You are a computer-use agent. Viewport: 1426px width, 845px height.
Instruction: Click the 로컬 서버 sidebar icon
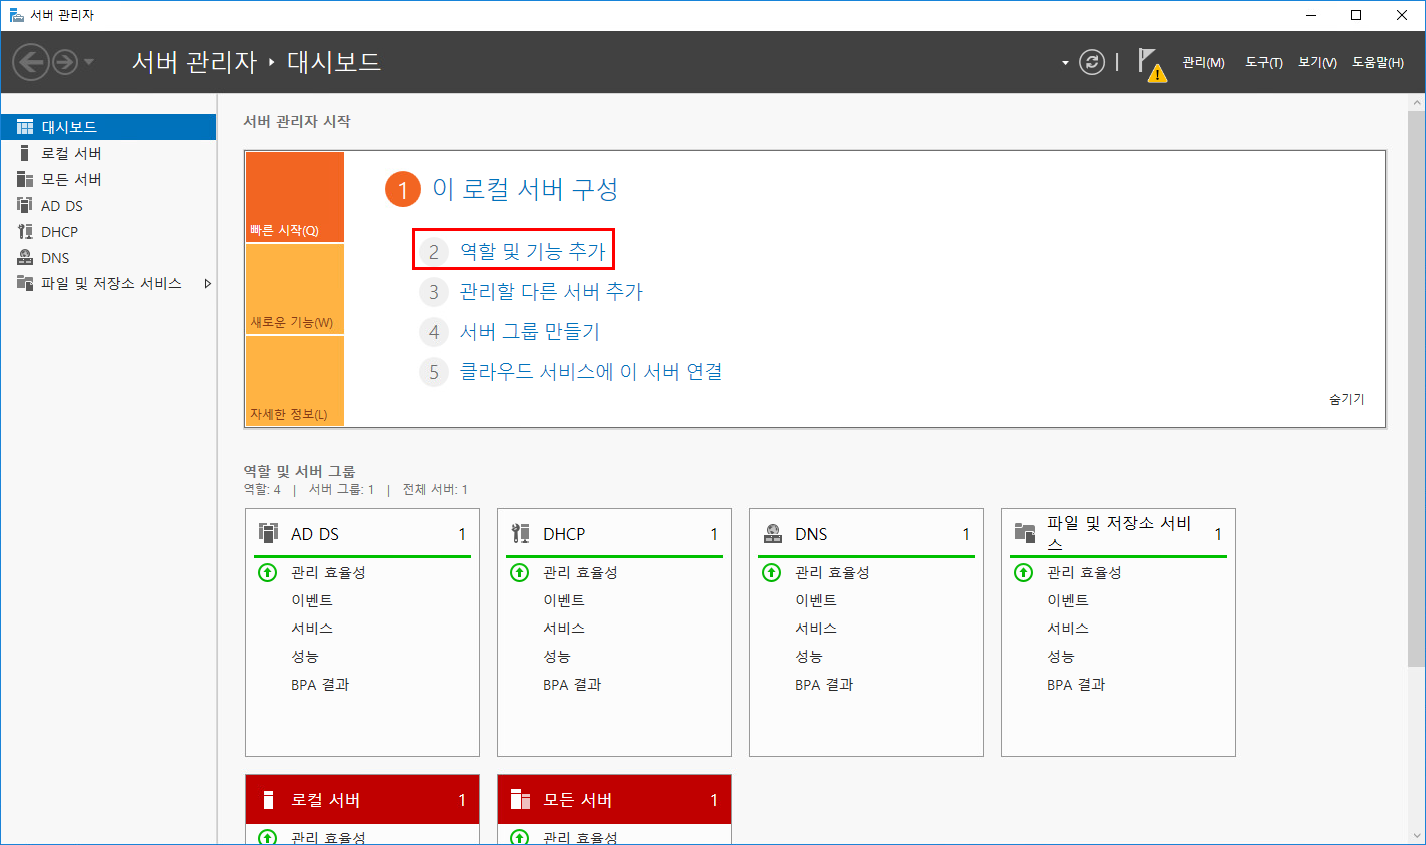(25, 153)
